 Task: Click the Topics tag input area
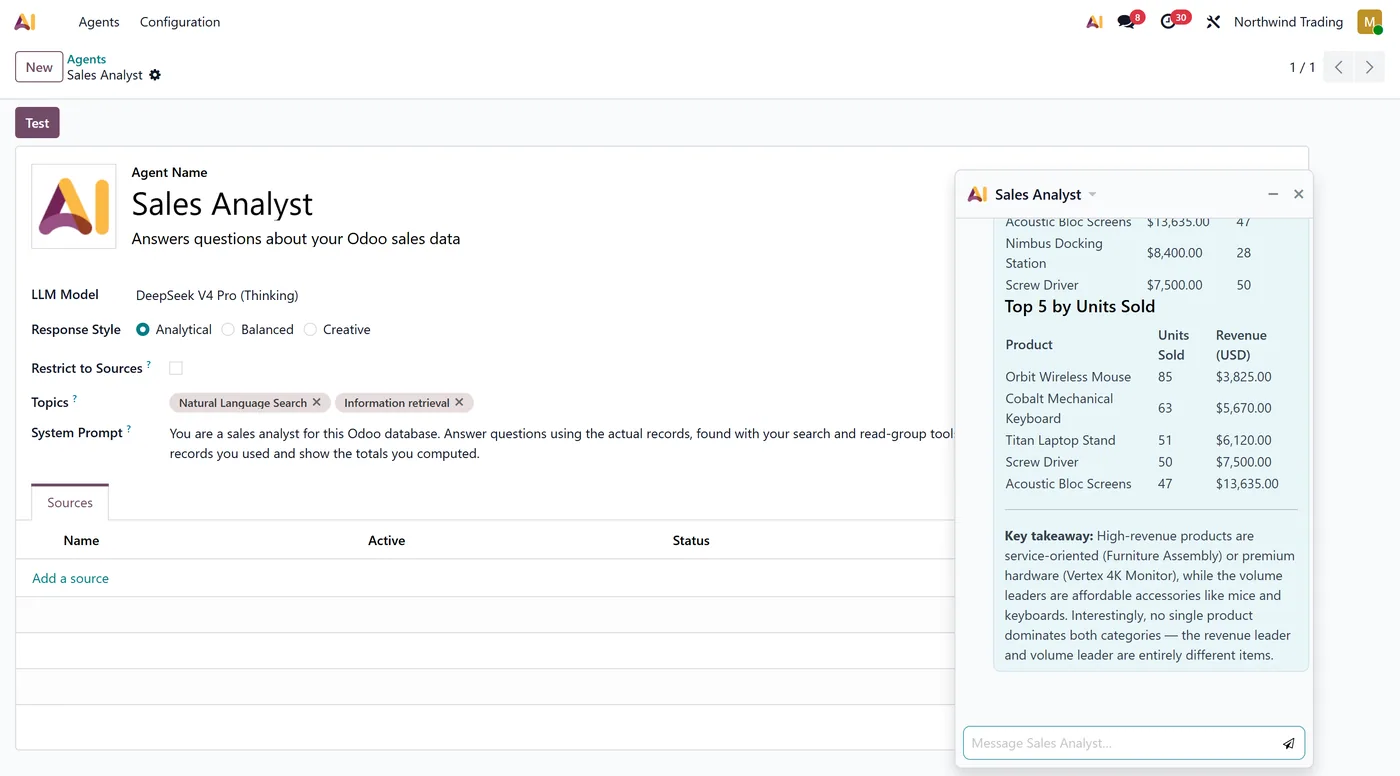tap(560, 402)
